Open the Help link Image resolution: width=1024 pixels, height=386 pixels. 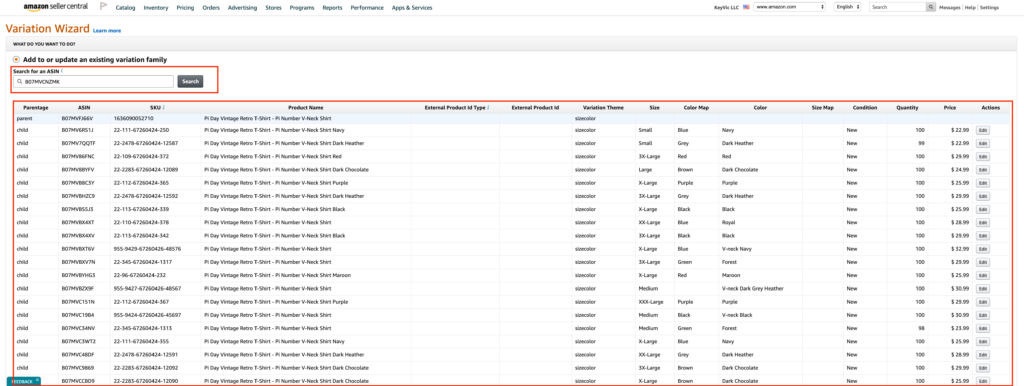coord(970,7)
